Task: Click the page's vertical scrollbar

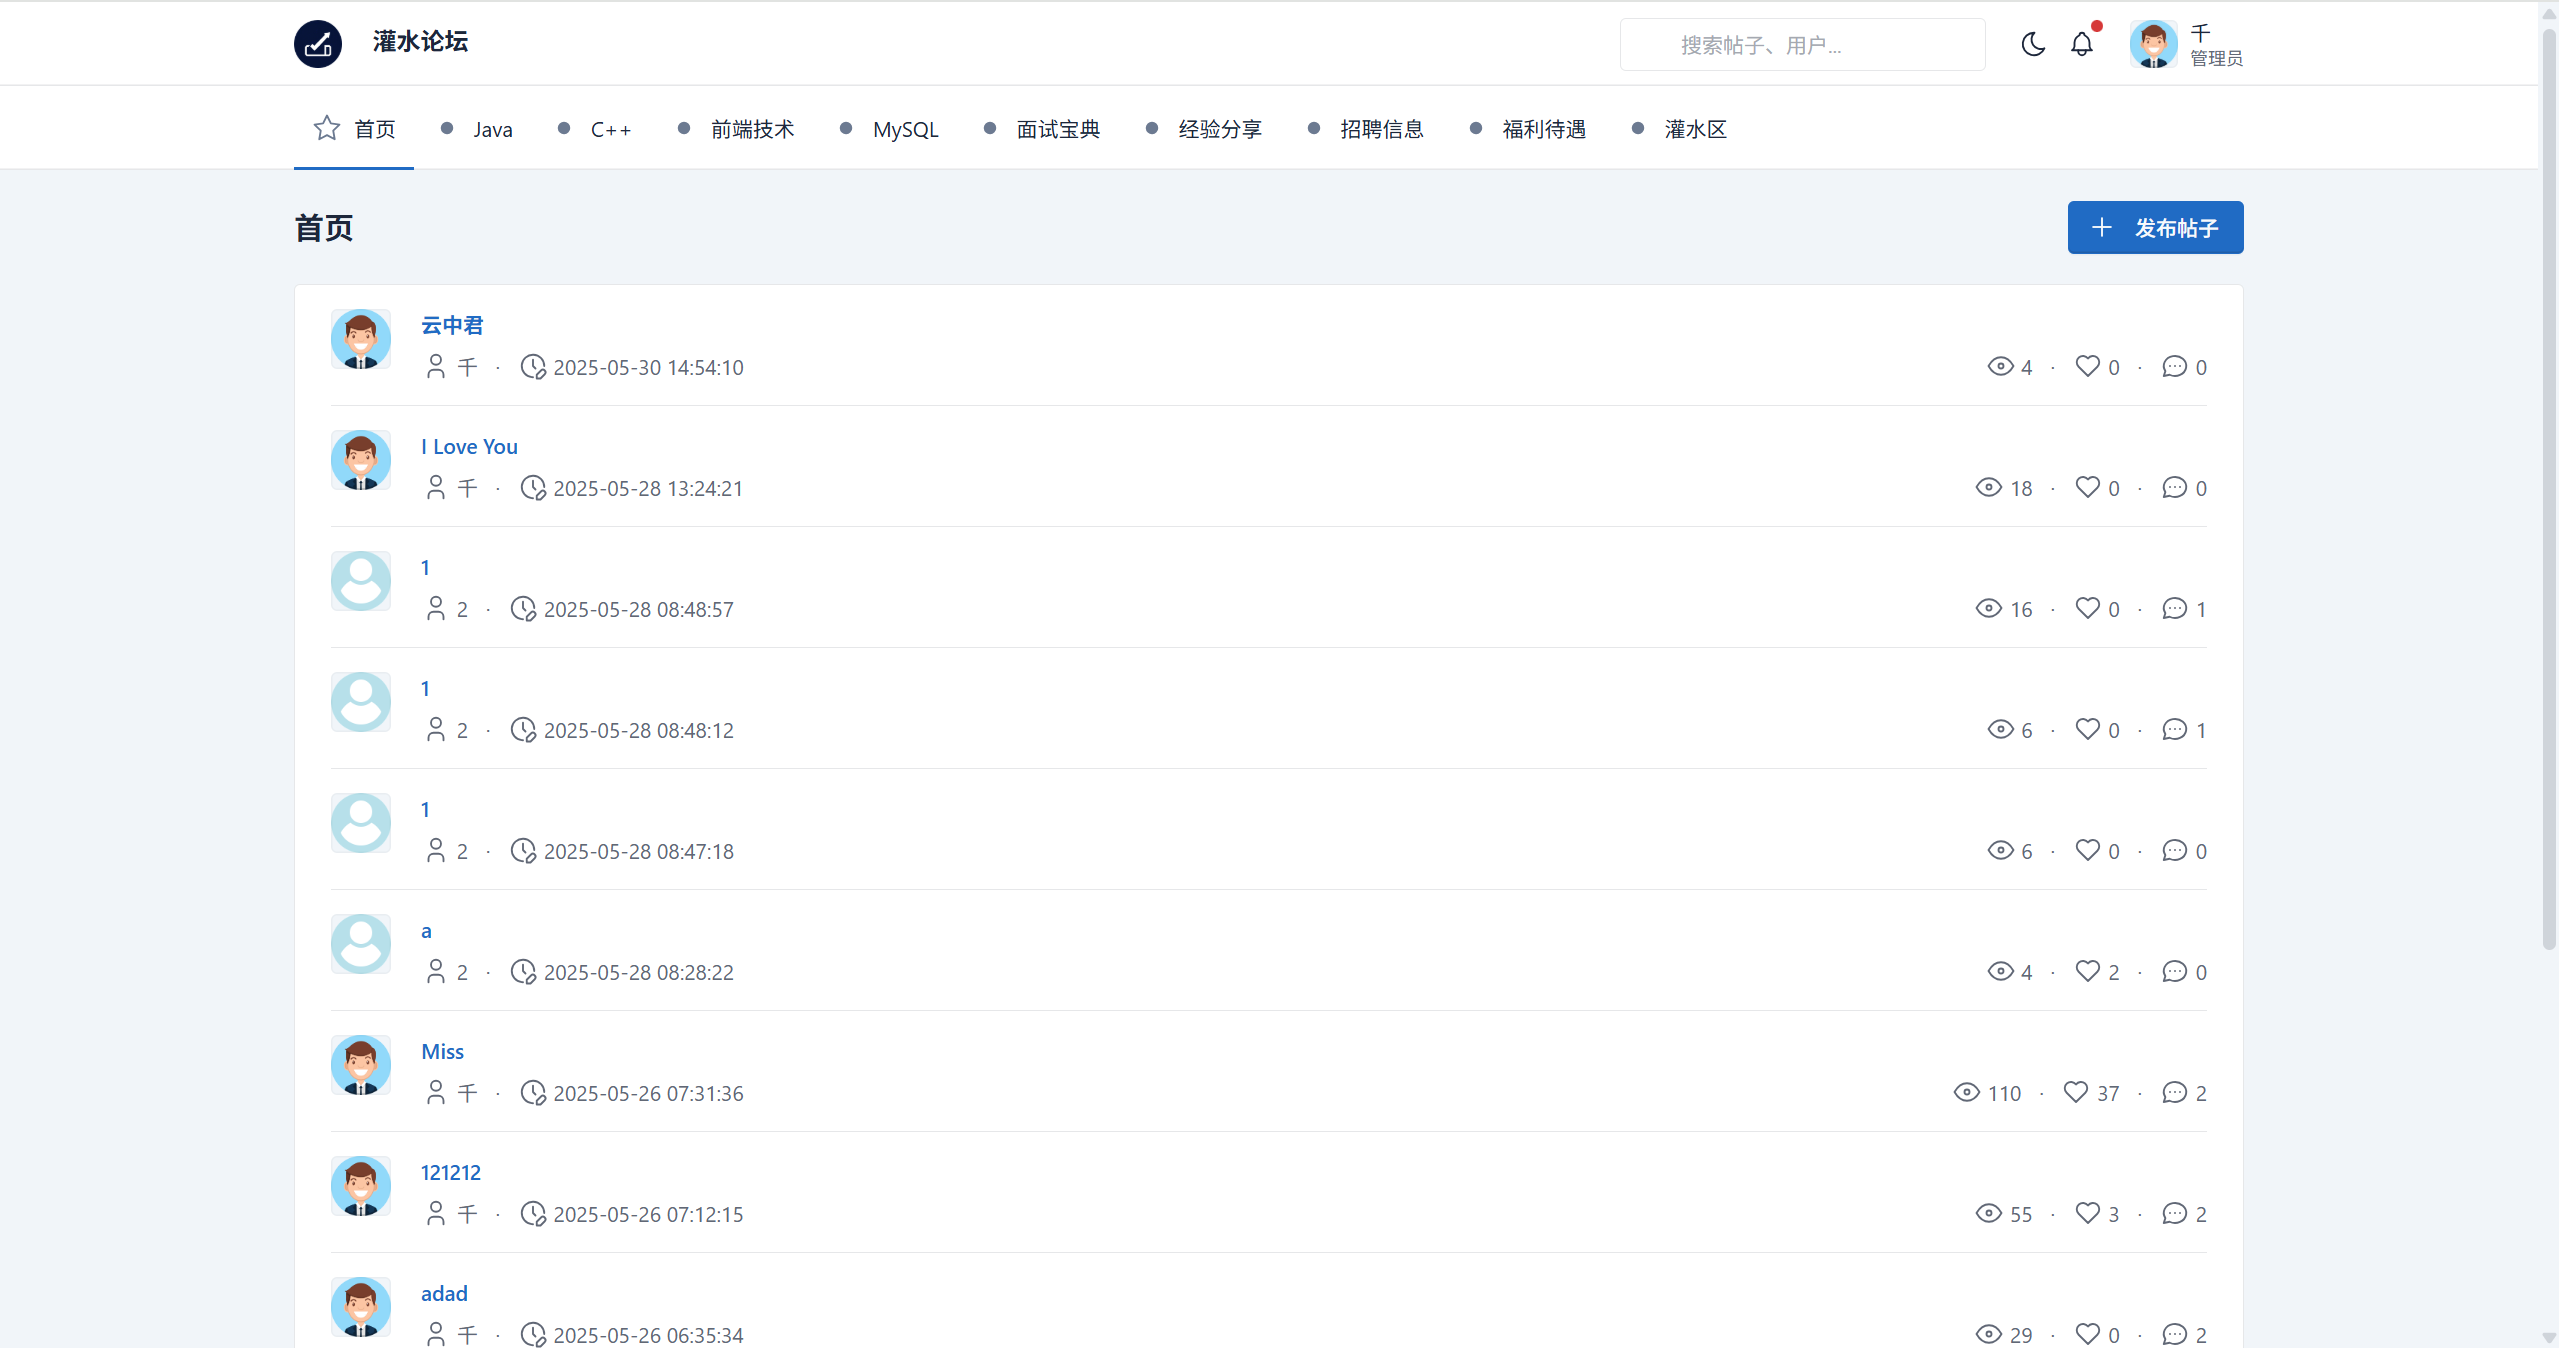Action: (x=2549, y=490)
